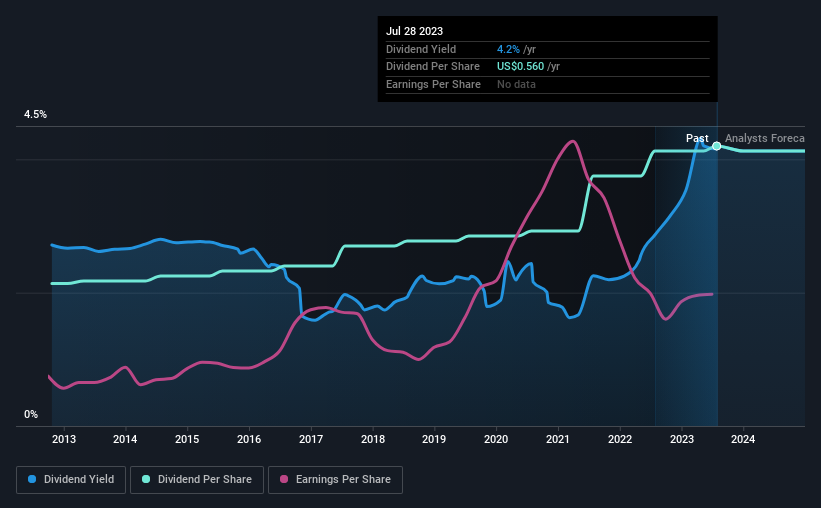This screenshot has height=508, width=821.
Task: Click the 4.2% dividend yield value in tooltip
Action: click(508, 49)
